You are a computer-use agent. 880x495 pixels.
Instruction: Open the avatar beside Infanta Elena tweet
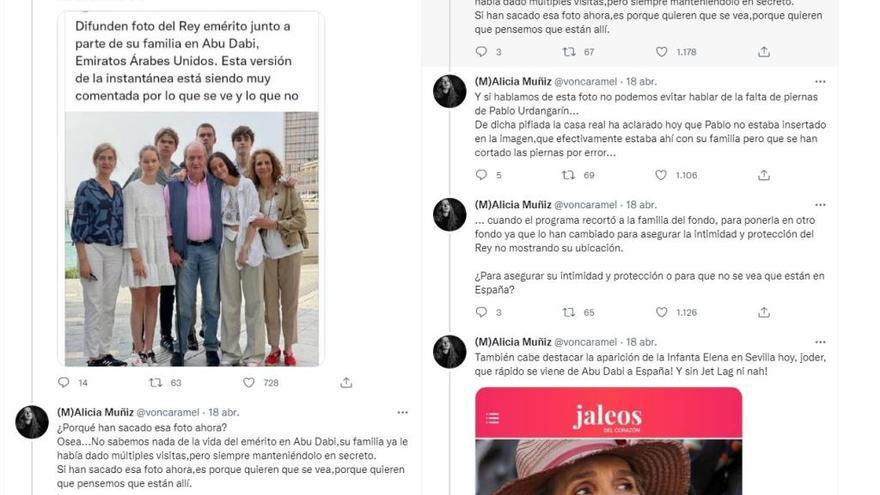(x=450, y=352)
